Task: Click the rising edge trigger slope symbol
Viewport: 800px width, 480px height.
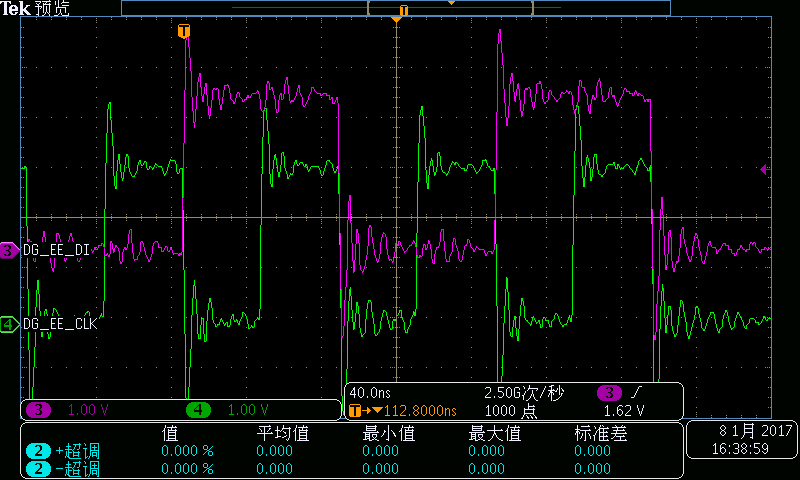Action: (x=637, y=392)
